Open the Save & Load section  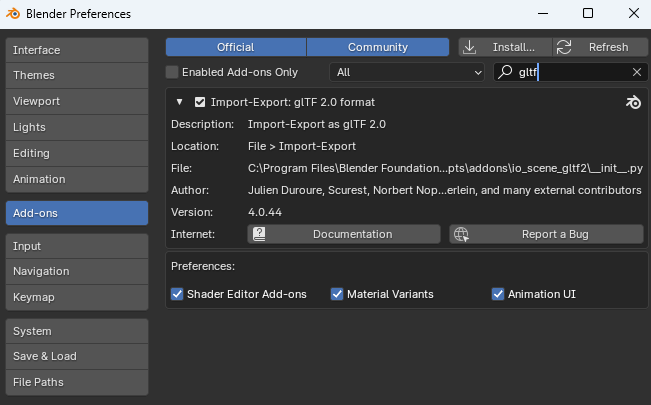tap(77, 356)
